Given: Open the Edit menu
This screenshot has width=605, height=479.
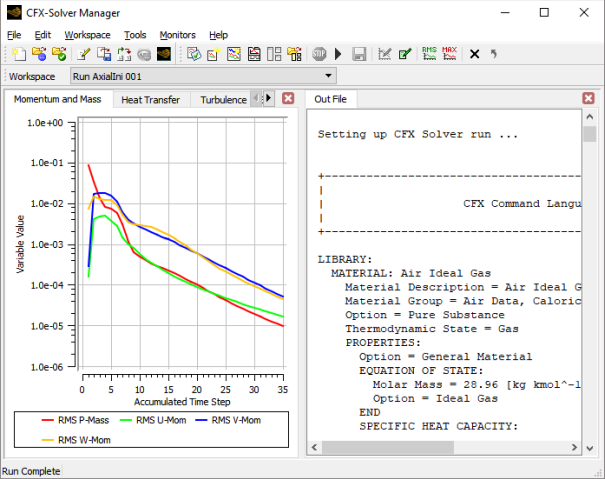Looking at the screenshot, I should tap(42, 35).
